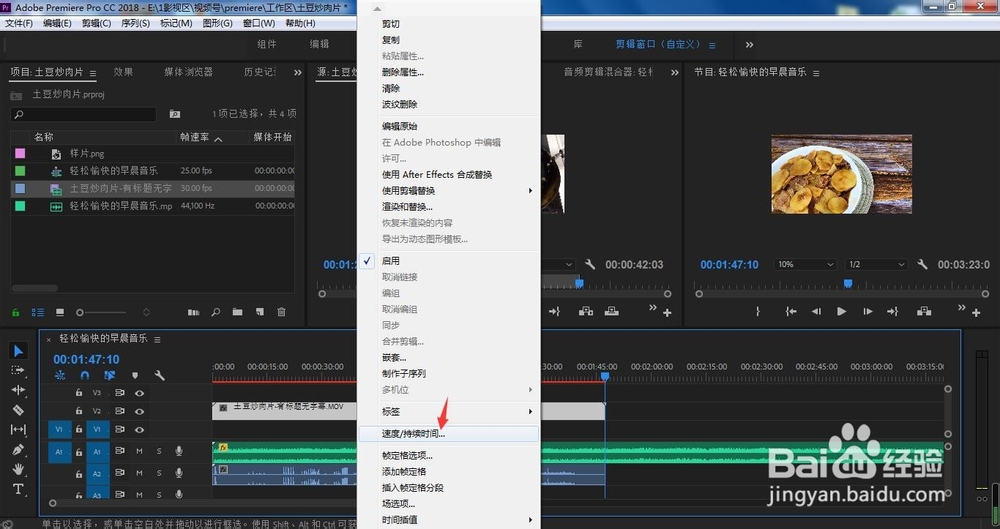Step forward one frame in Program monitor
Viewport: 1000px width, 529px height.
(x=867, y=311)
